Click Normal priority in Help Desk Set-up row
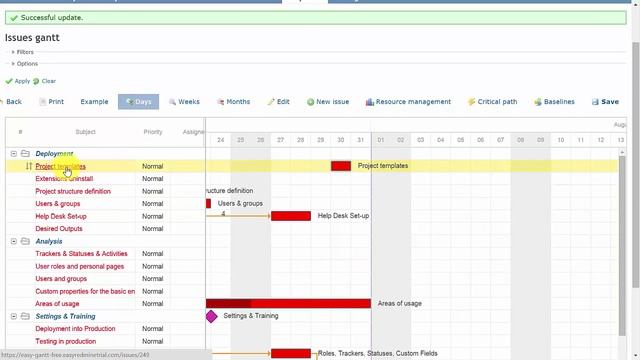 [x=153, y=216]
